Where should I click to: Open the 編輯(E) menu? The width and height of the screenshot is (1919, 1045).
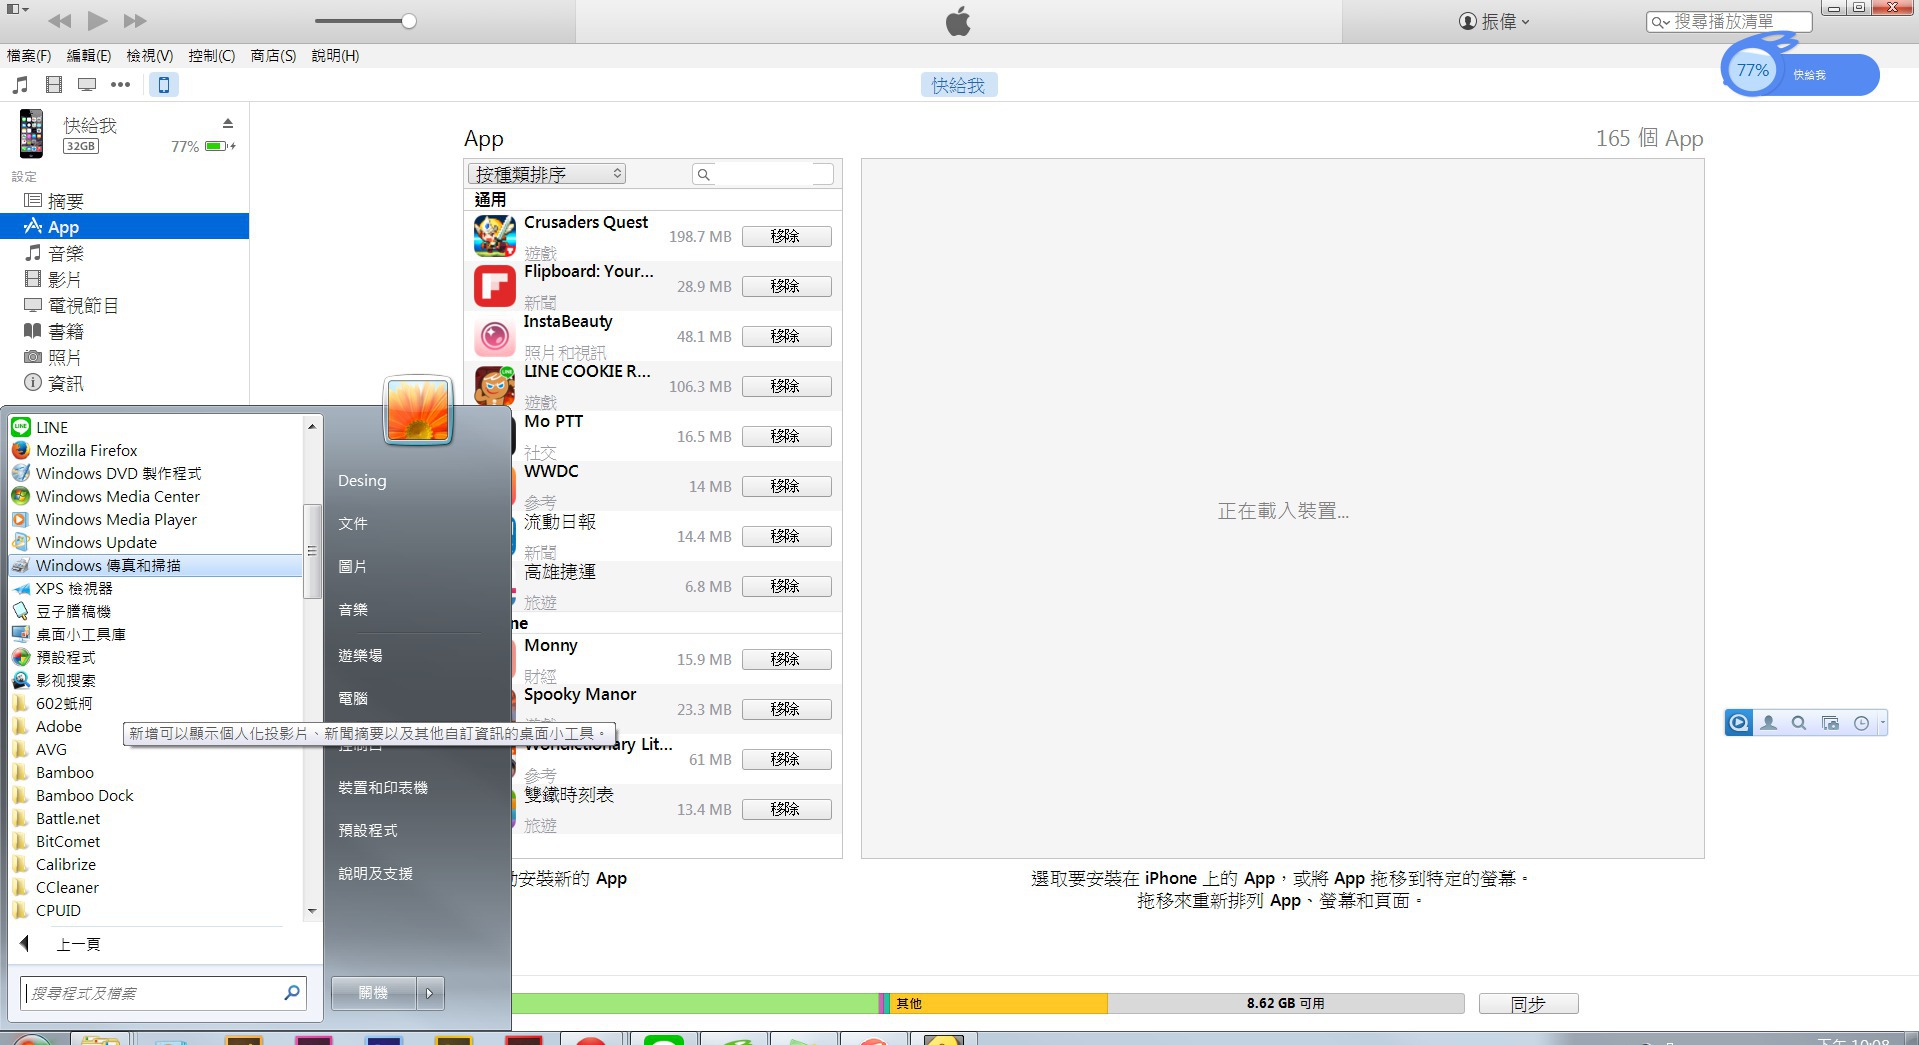89,56
